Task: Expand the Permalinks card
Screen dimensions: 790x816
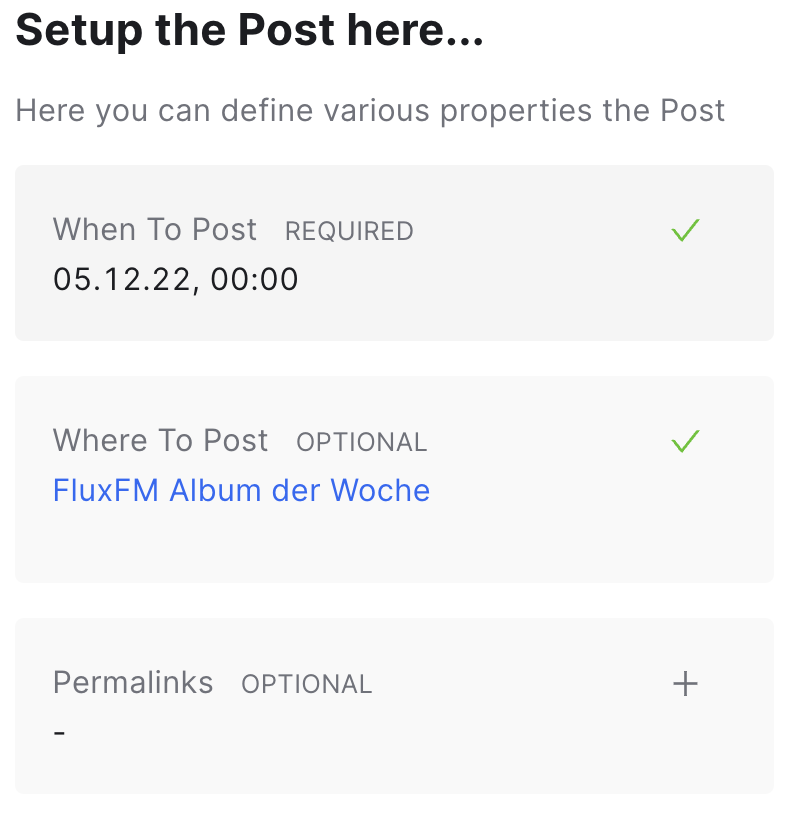Action: pyautogui.click(x=394, y=706)
